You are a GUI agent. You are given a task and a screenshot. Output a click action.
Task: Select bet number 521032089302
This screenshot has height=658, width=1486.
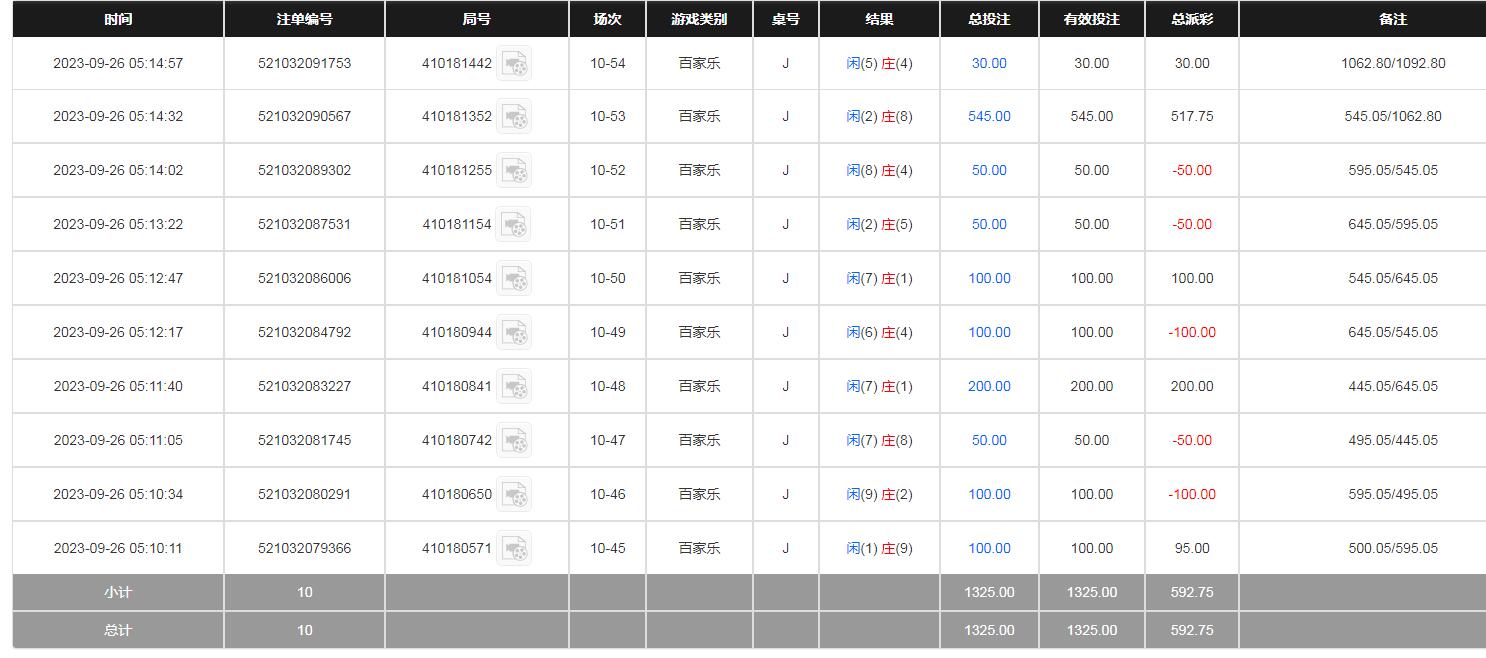(x=304, y=170)
